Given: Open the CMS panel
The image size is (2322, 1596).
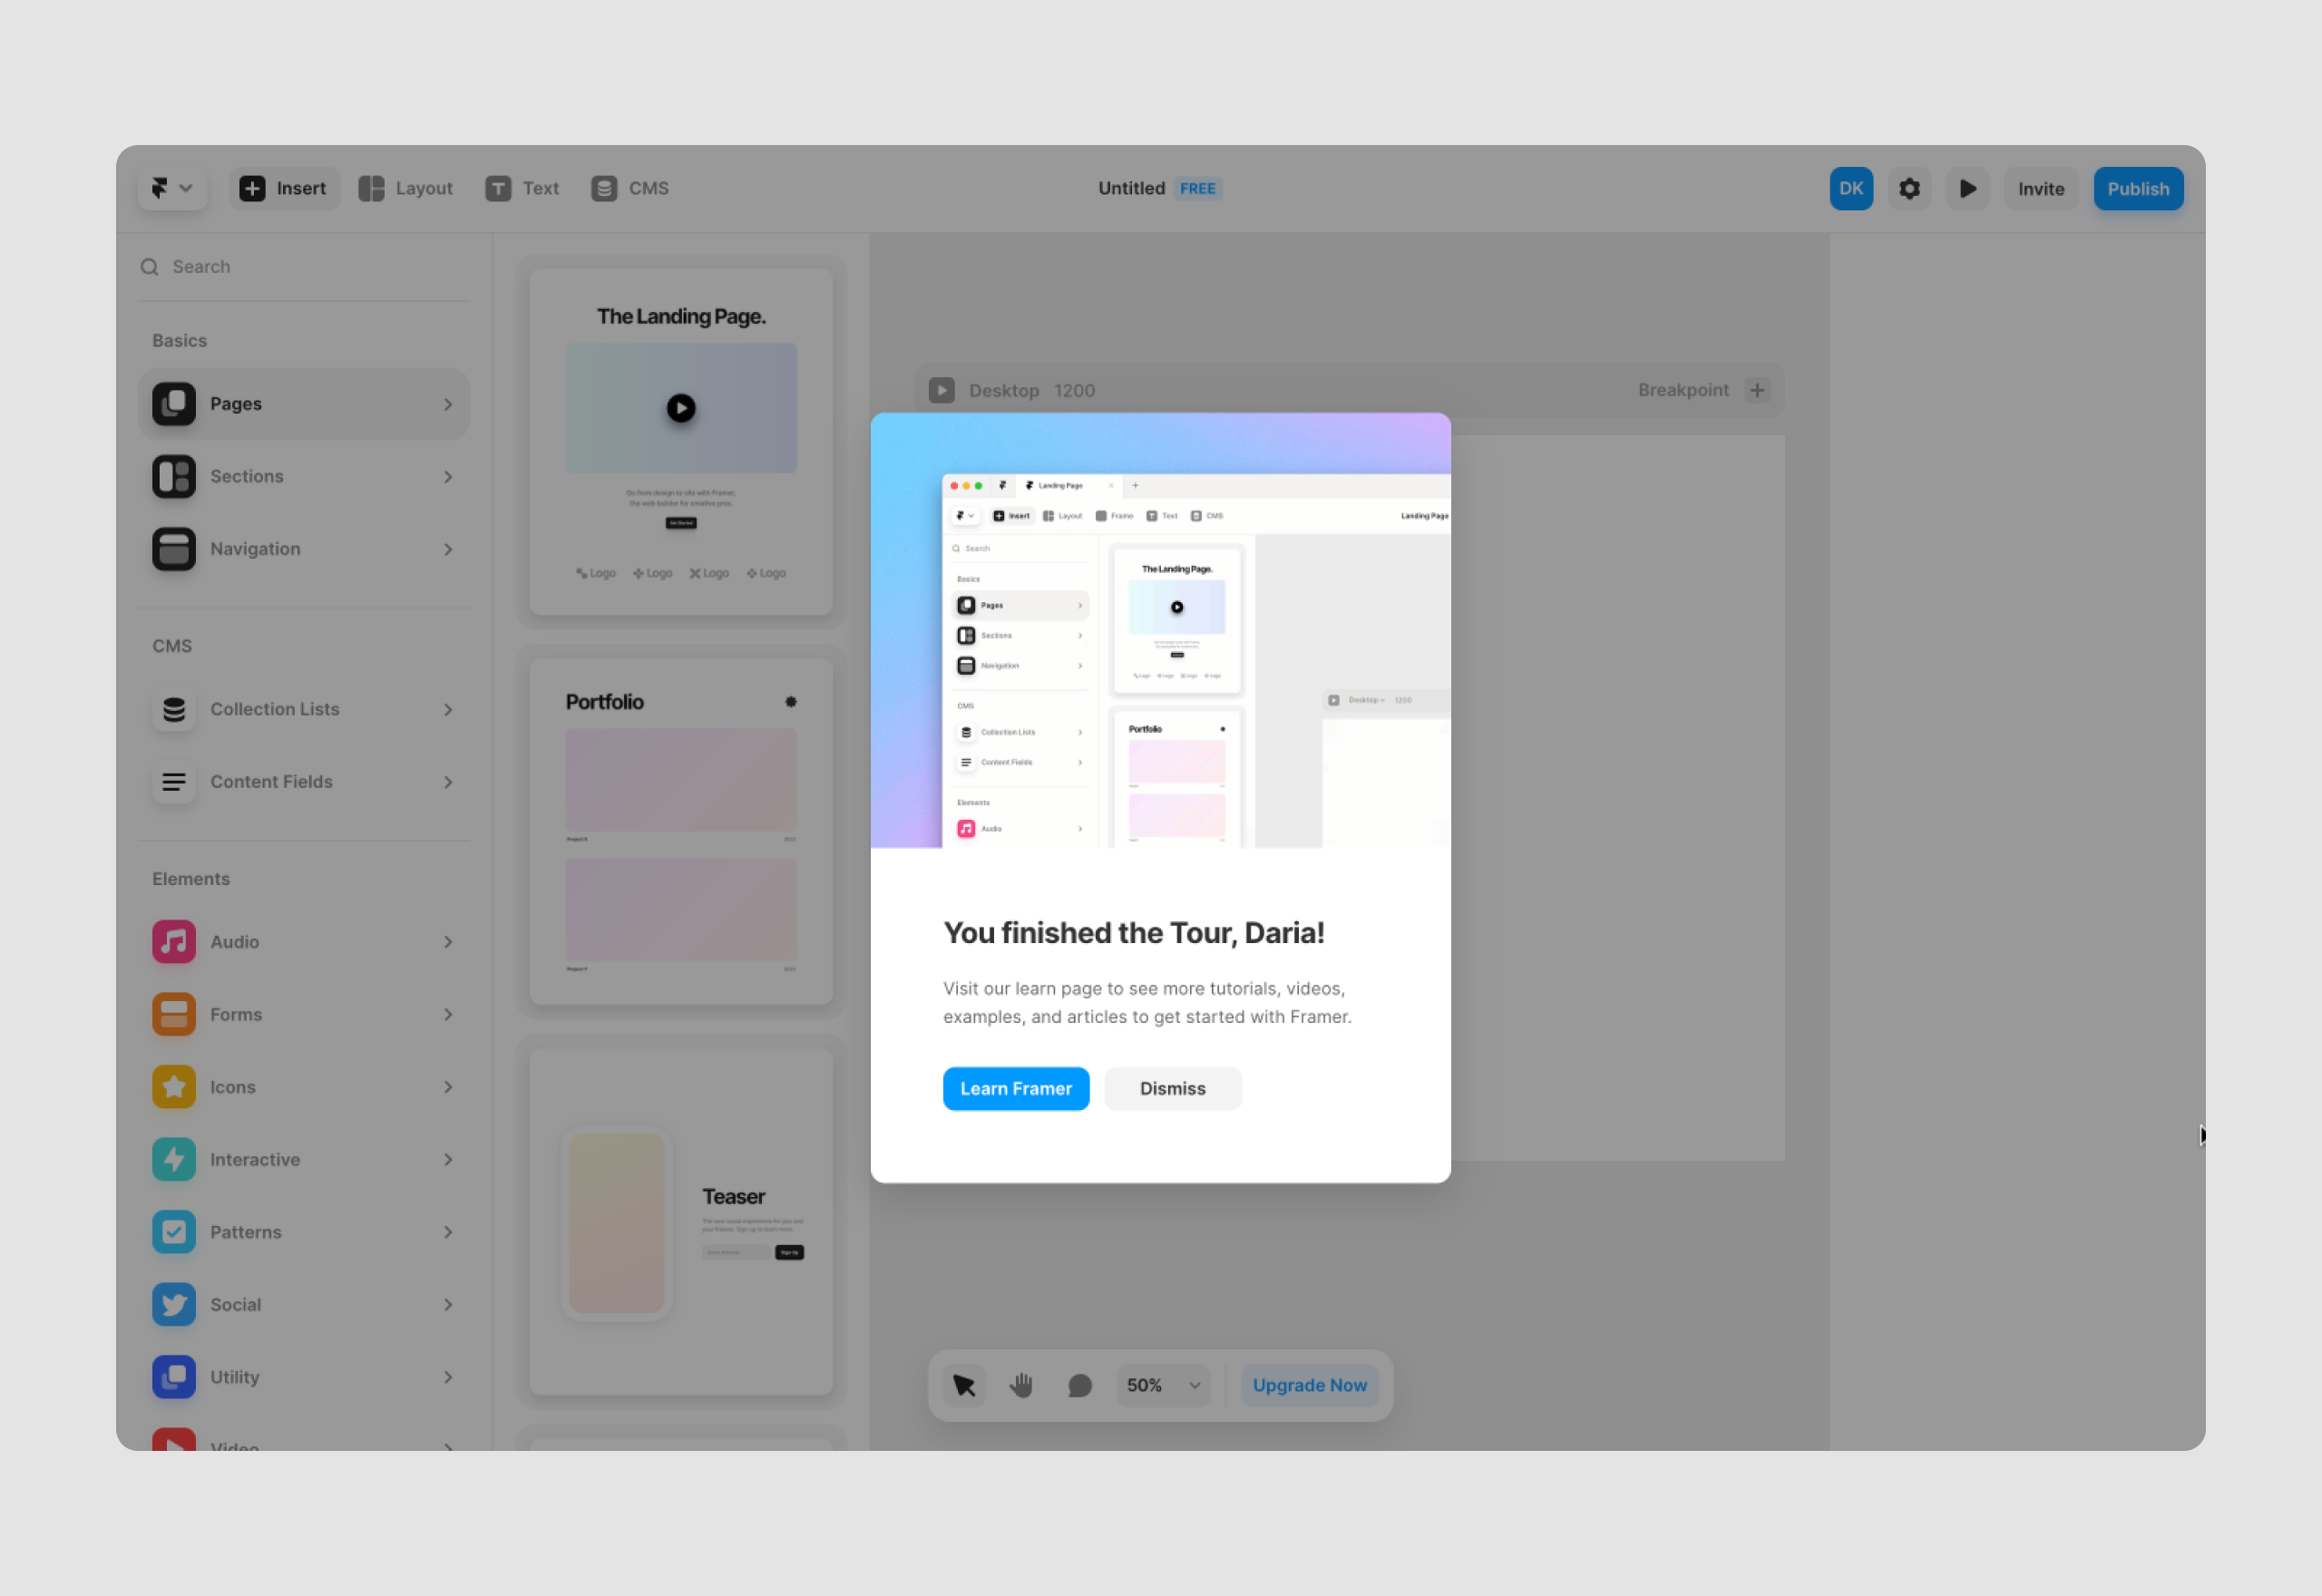Looking at the screenshot, I should pyautogui.click(x=629, y=187).
